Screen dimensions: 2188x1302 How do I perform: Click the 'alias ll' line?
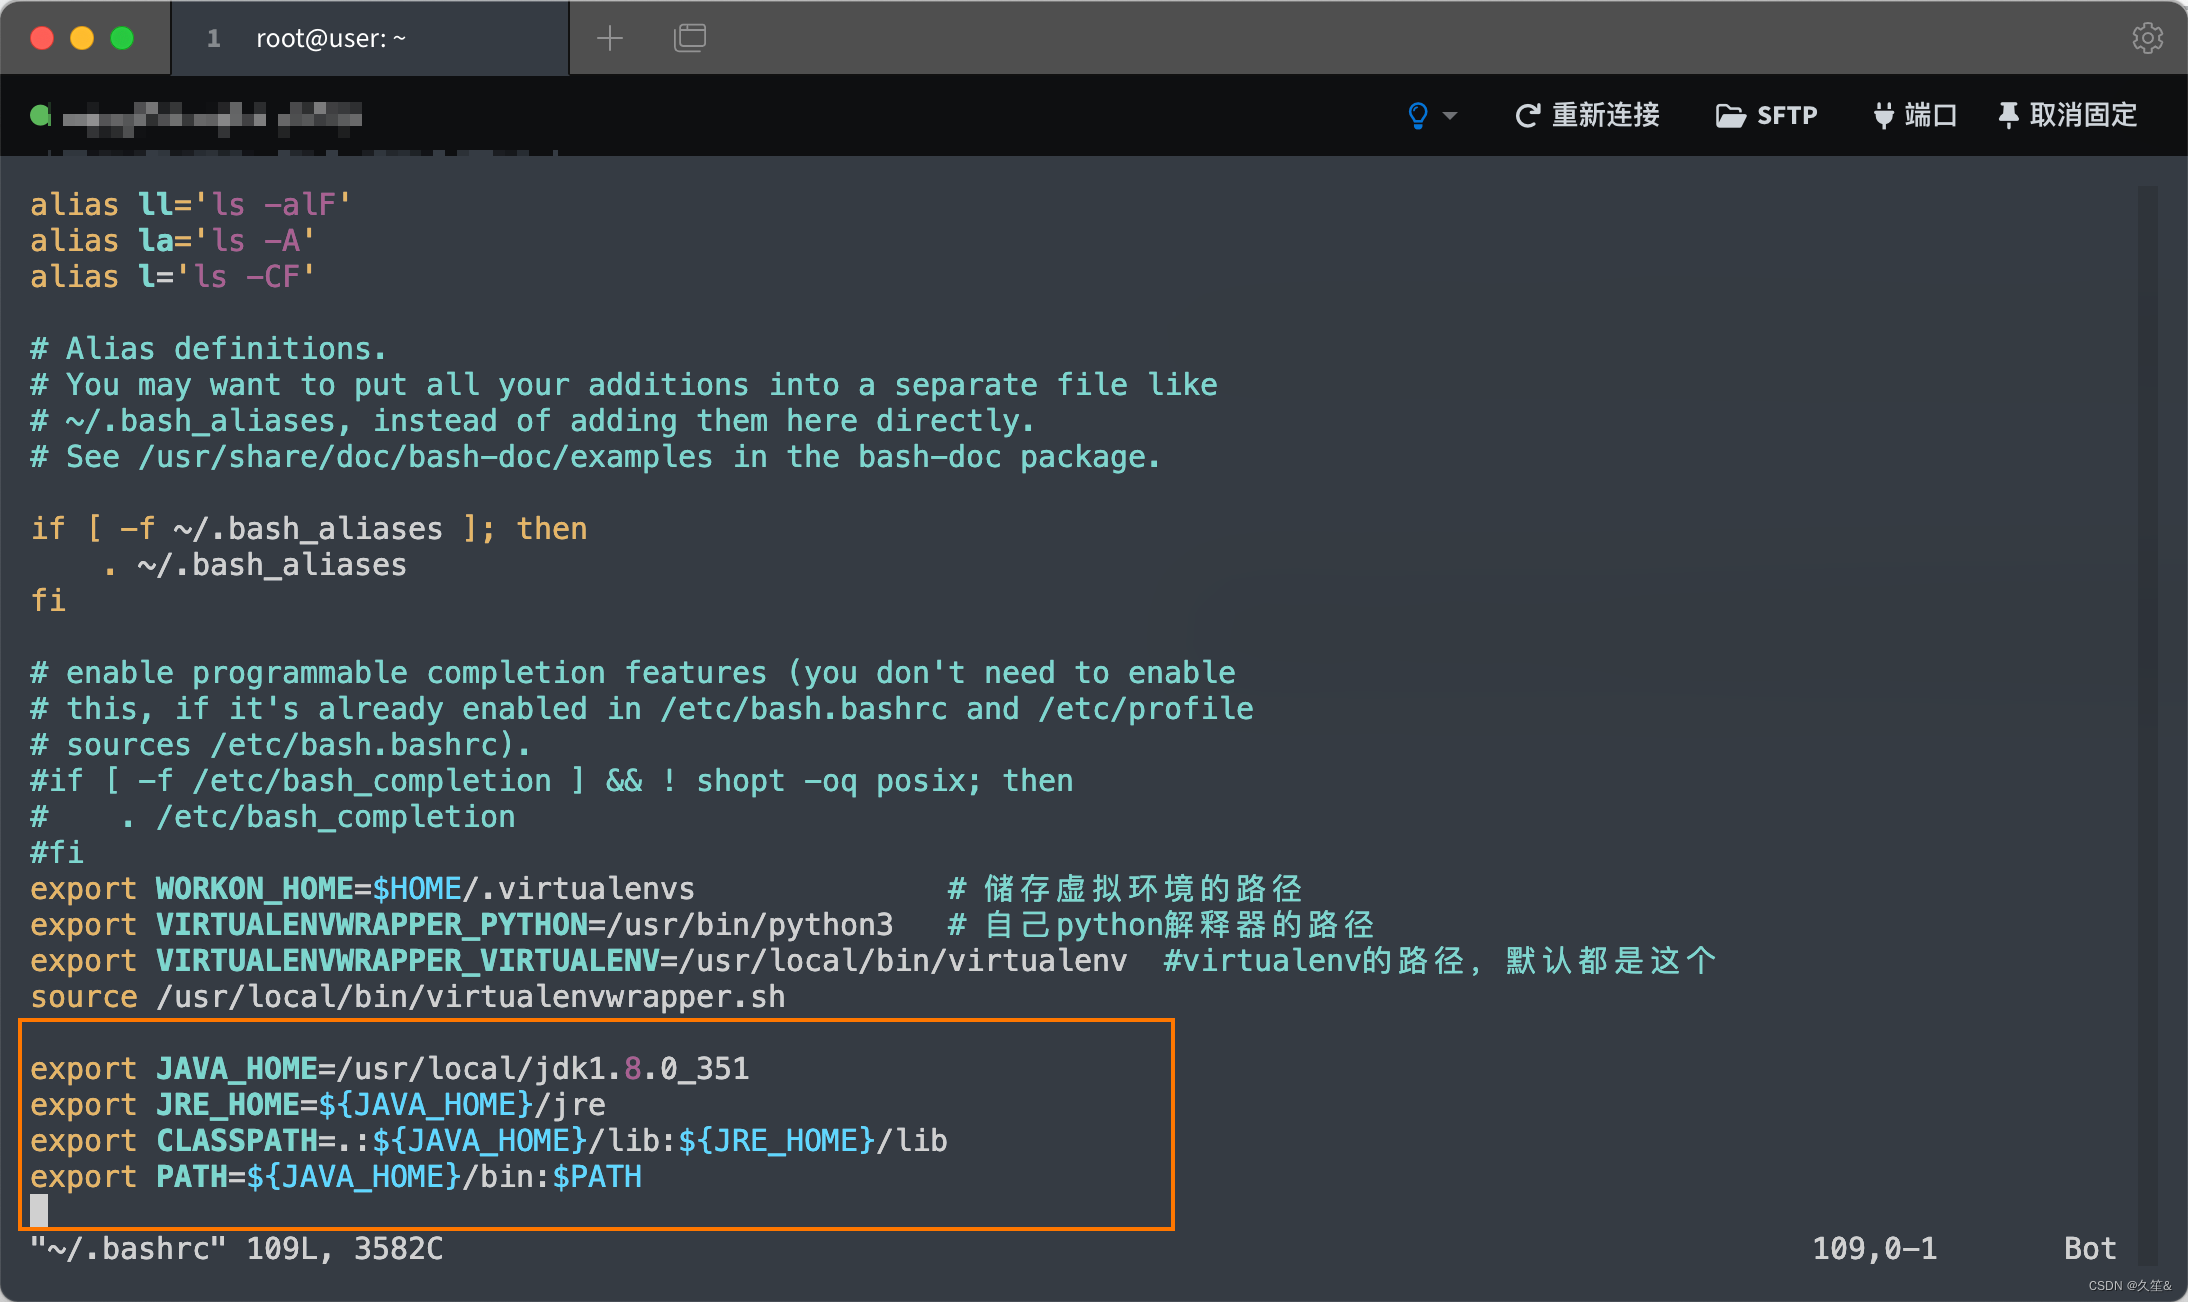tap(191, 205)
